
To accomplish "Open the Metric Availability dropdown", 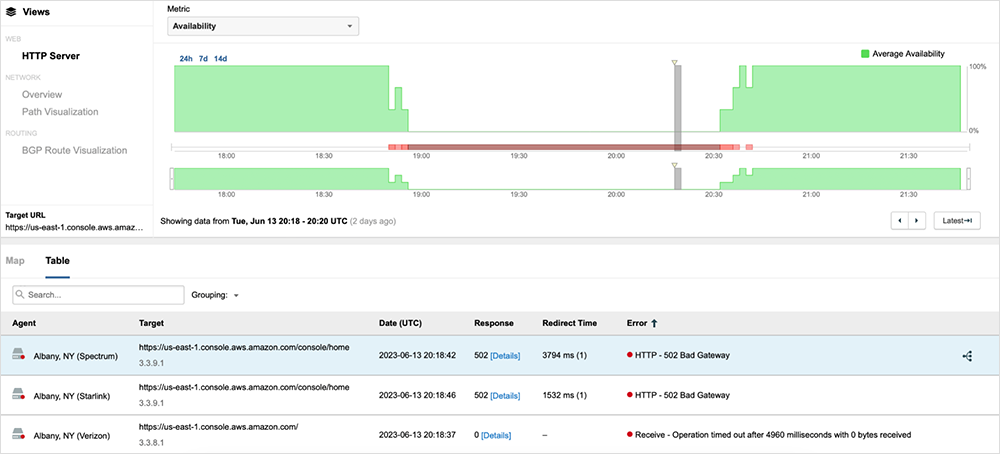I will [x=263, y=26].
